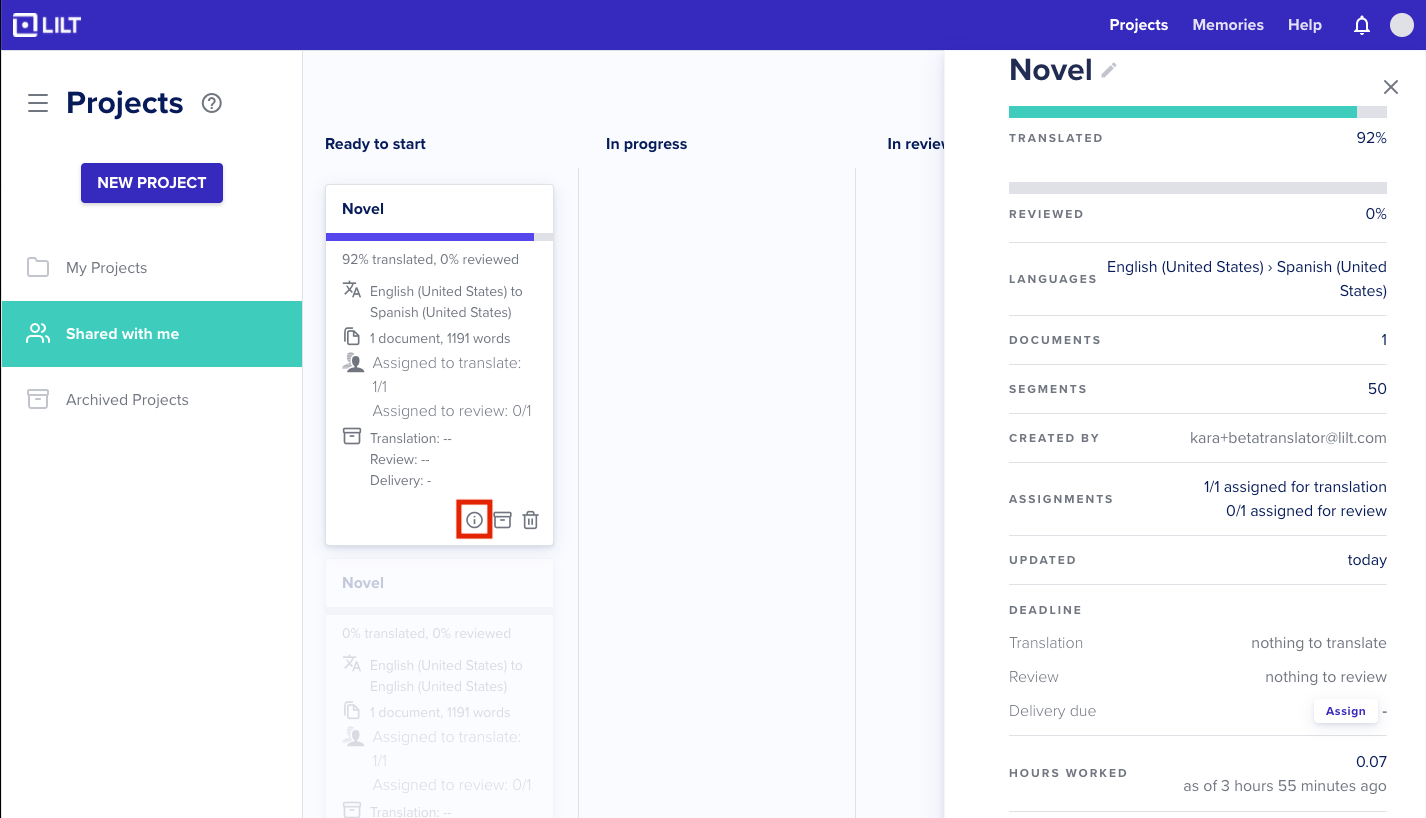Click the archive box icon beside Archived Projects
Viewport: 1426px width, 818px height.
click(x=38, y=399)
